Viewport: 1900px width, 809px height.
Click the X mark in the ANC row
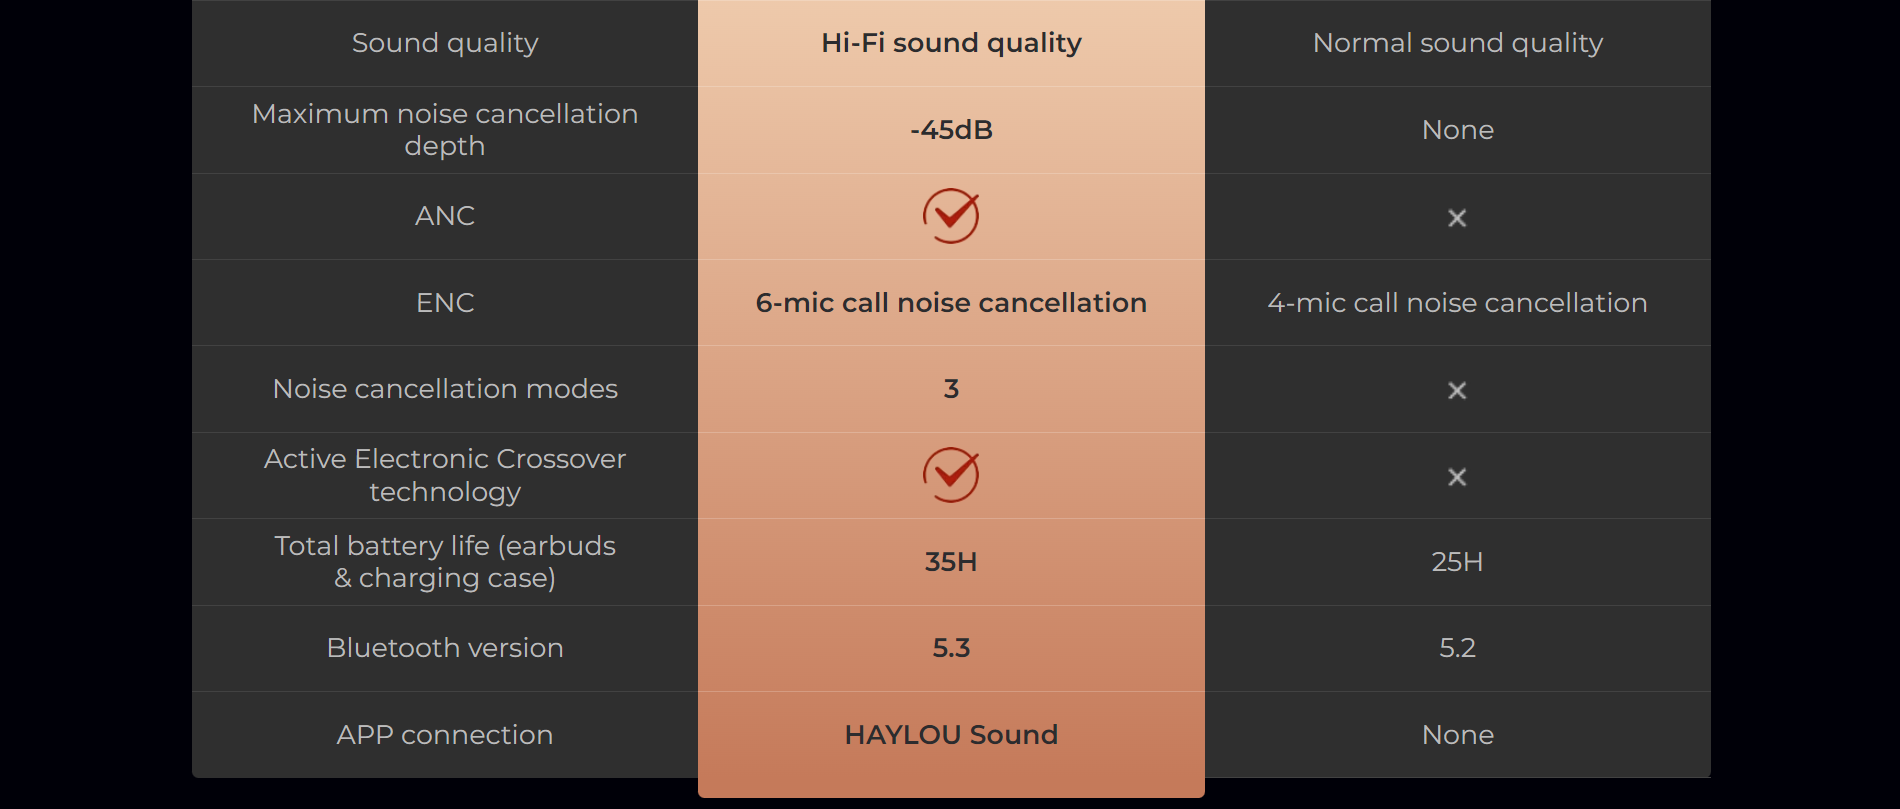1457,218
